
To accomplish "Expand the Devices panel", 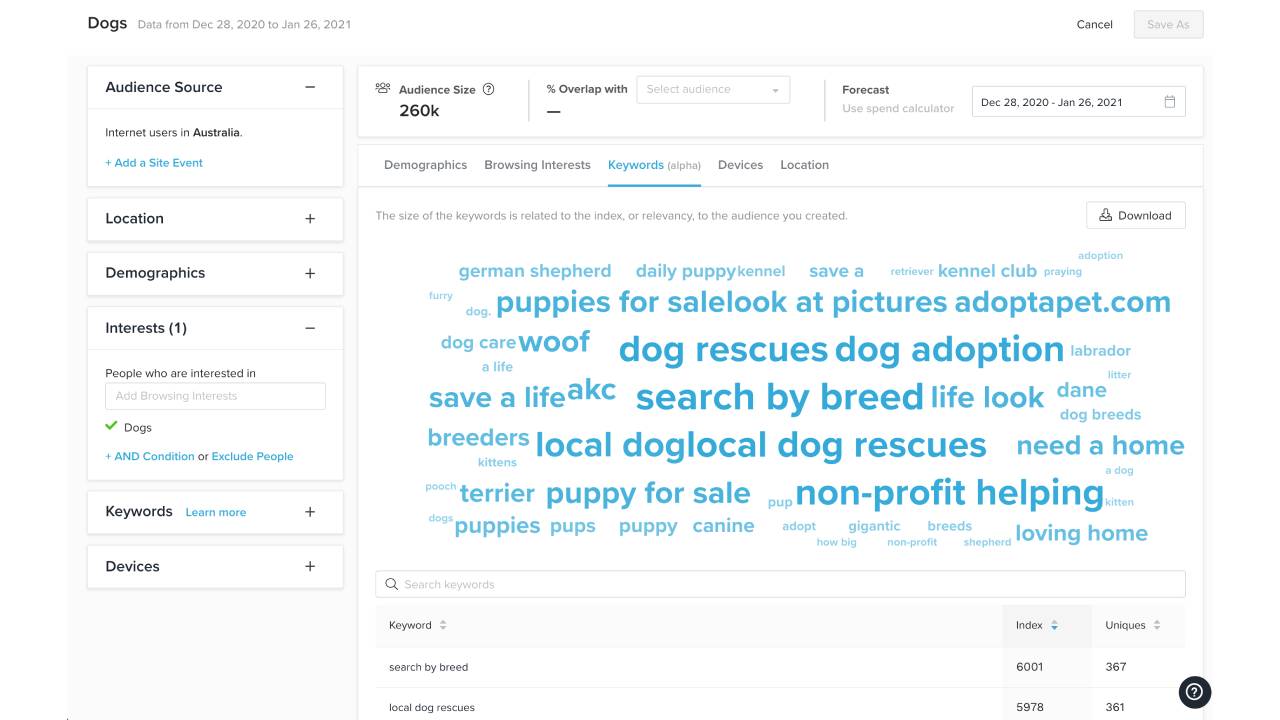I will pos(310,566).
